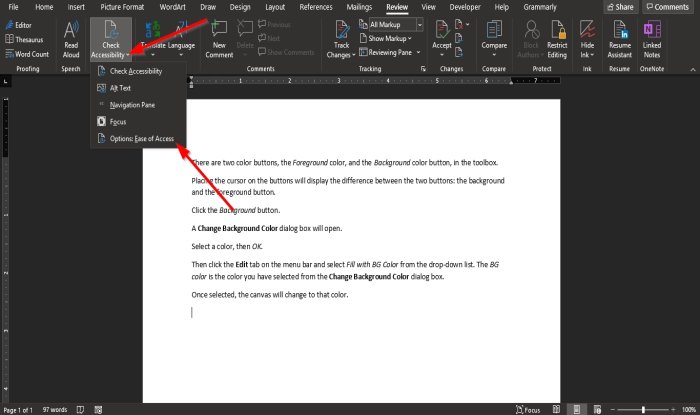Viewport: 700px width, 415px height.
Task: Open the File tab
Action: (13, 7)
